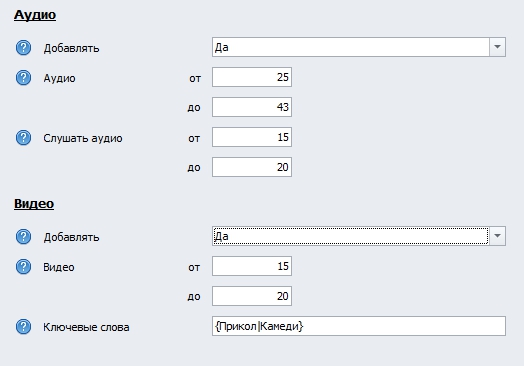Click Видео 'от' field with value 15

point(252,266)
